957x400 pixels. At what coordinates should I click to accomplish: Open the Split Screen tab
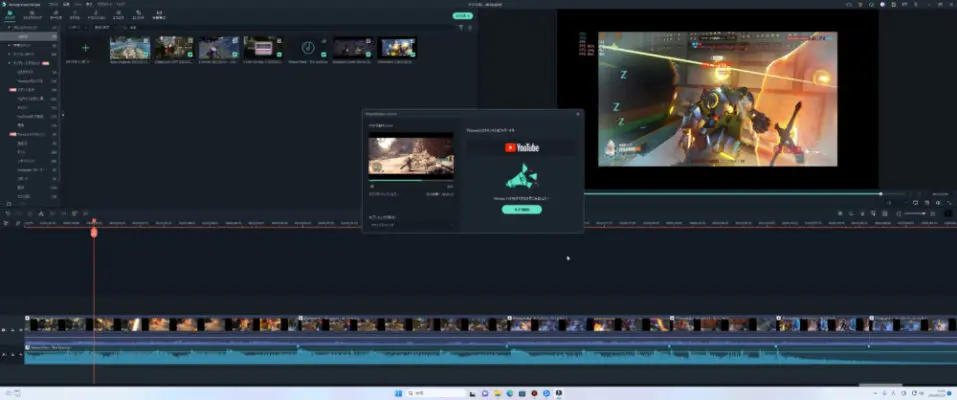tap(159, 15)
